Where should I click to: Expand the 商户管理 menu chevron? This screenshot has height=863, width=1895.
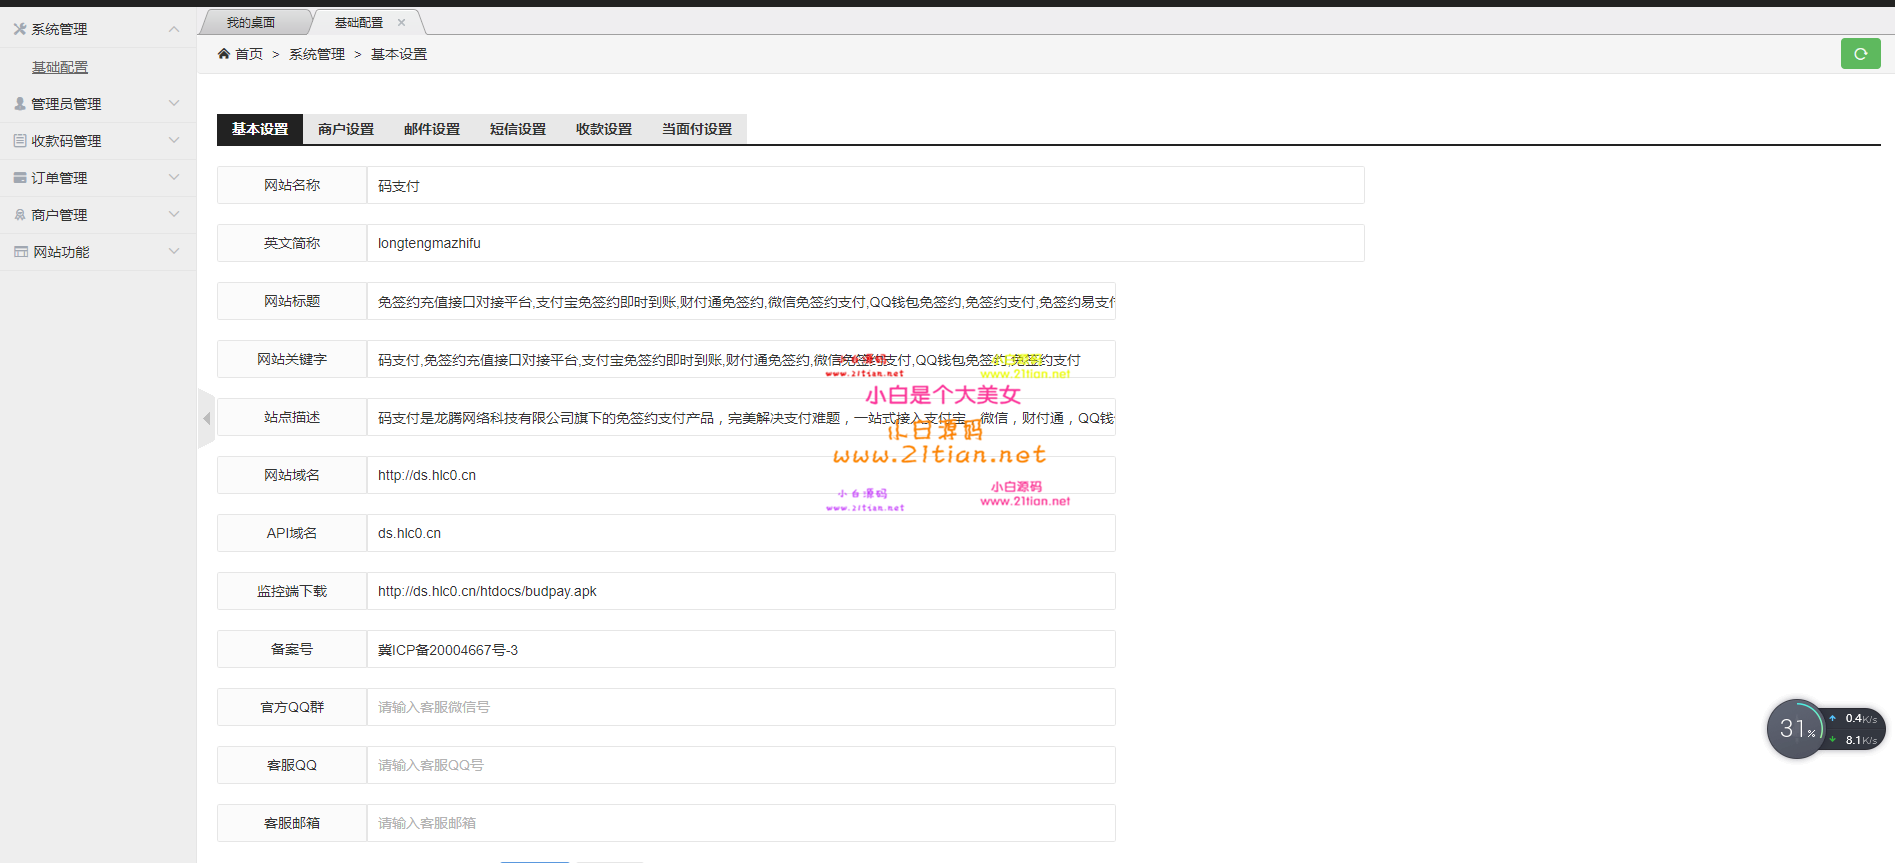pos(174,214)
